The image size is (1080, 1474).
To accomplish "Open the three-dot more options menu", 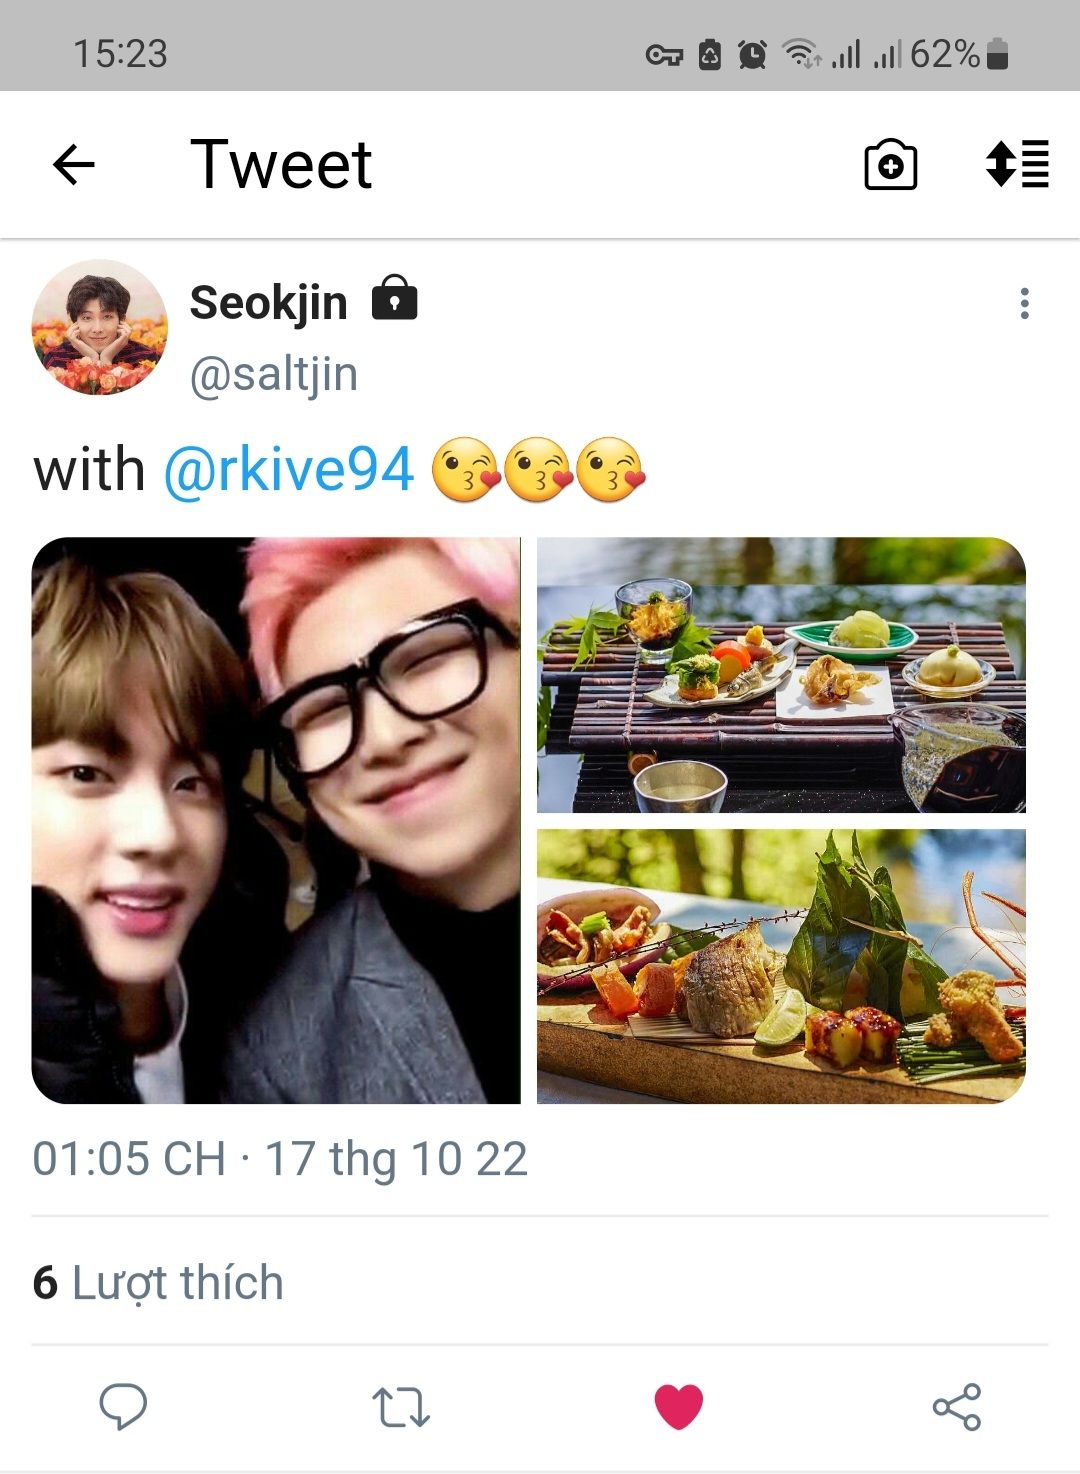I will (x=1024, y=303).
